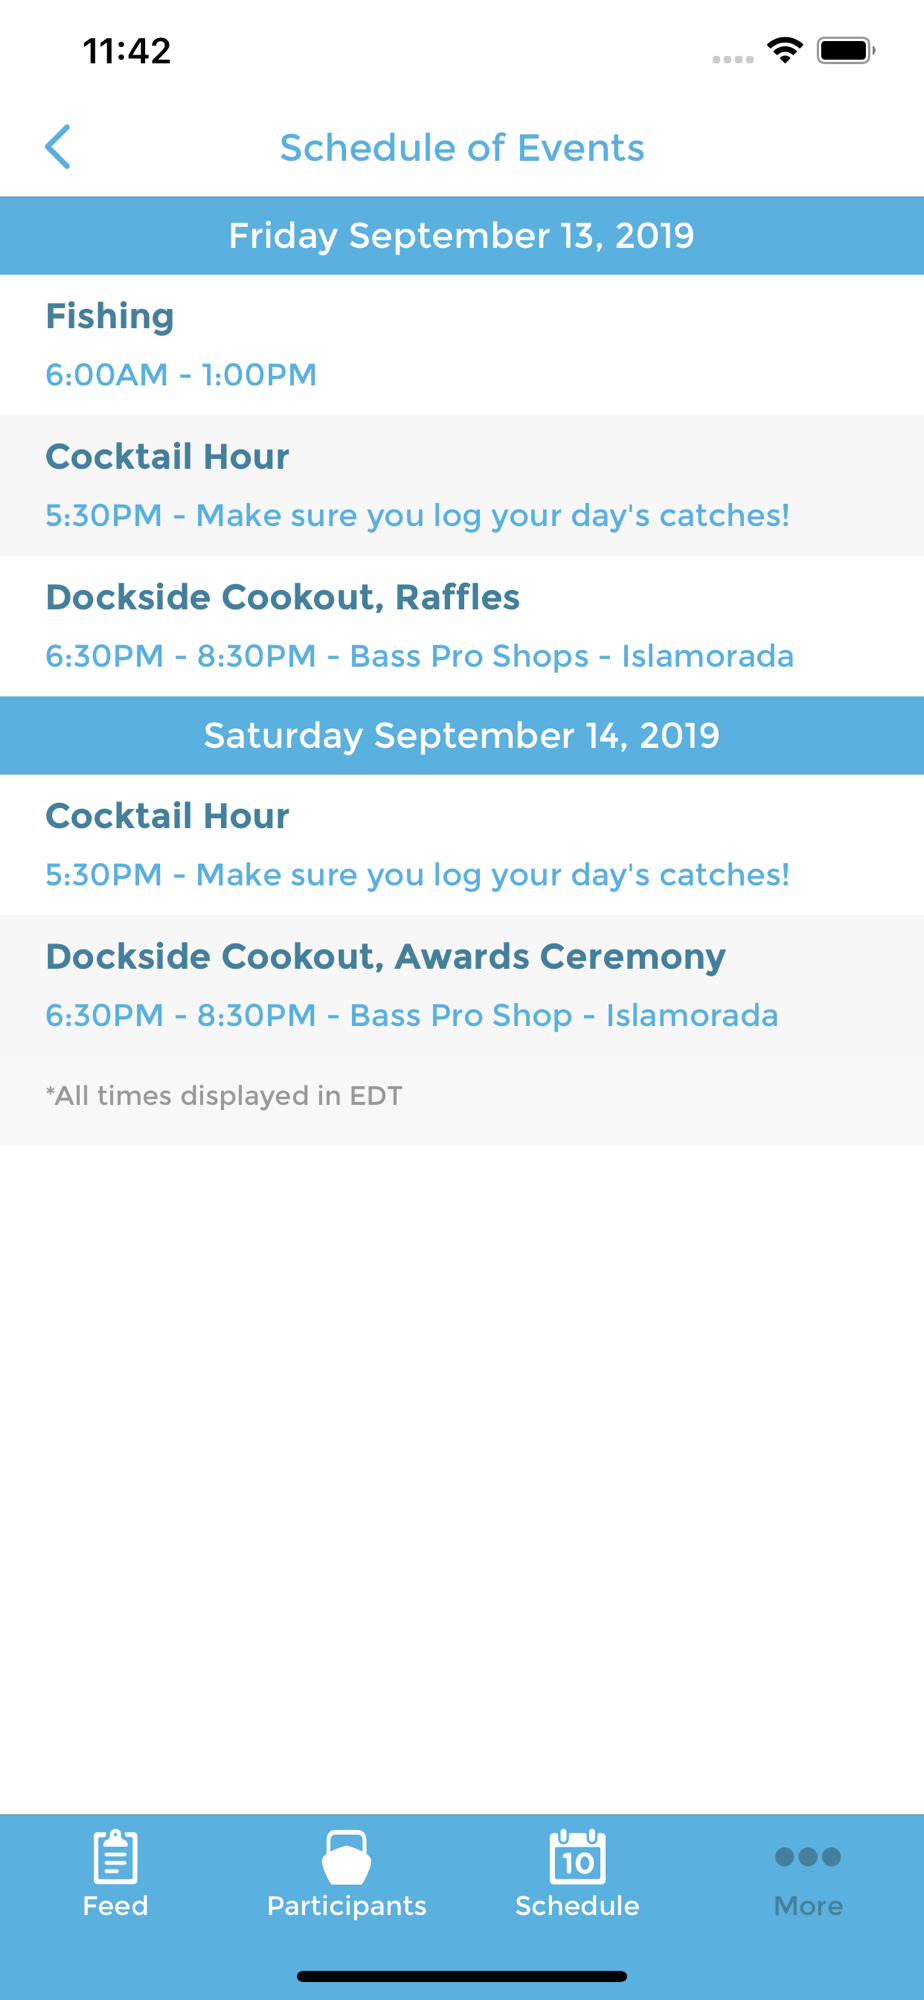The height and width of the screenshot is (2000, 924).
Task: Open the Schedule tab label
Action: (x=577, y=1906)
